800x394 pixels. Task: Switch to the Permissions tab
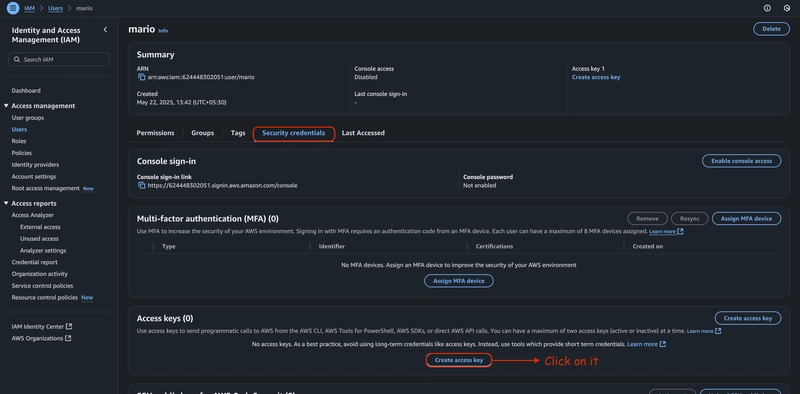click(x=155, y=133)
